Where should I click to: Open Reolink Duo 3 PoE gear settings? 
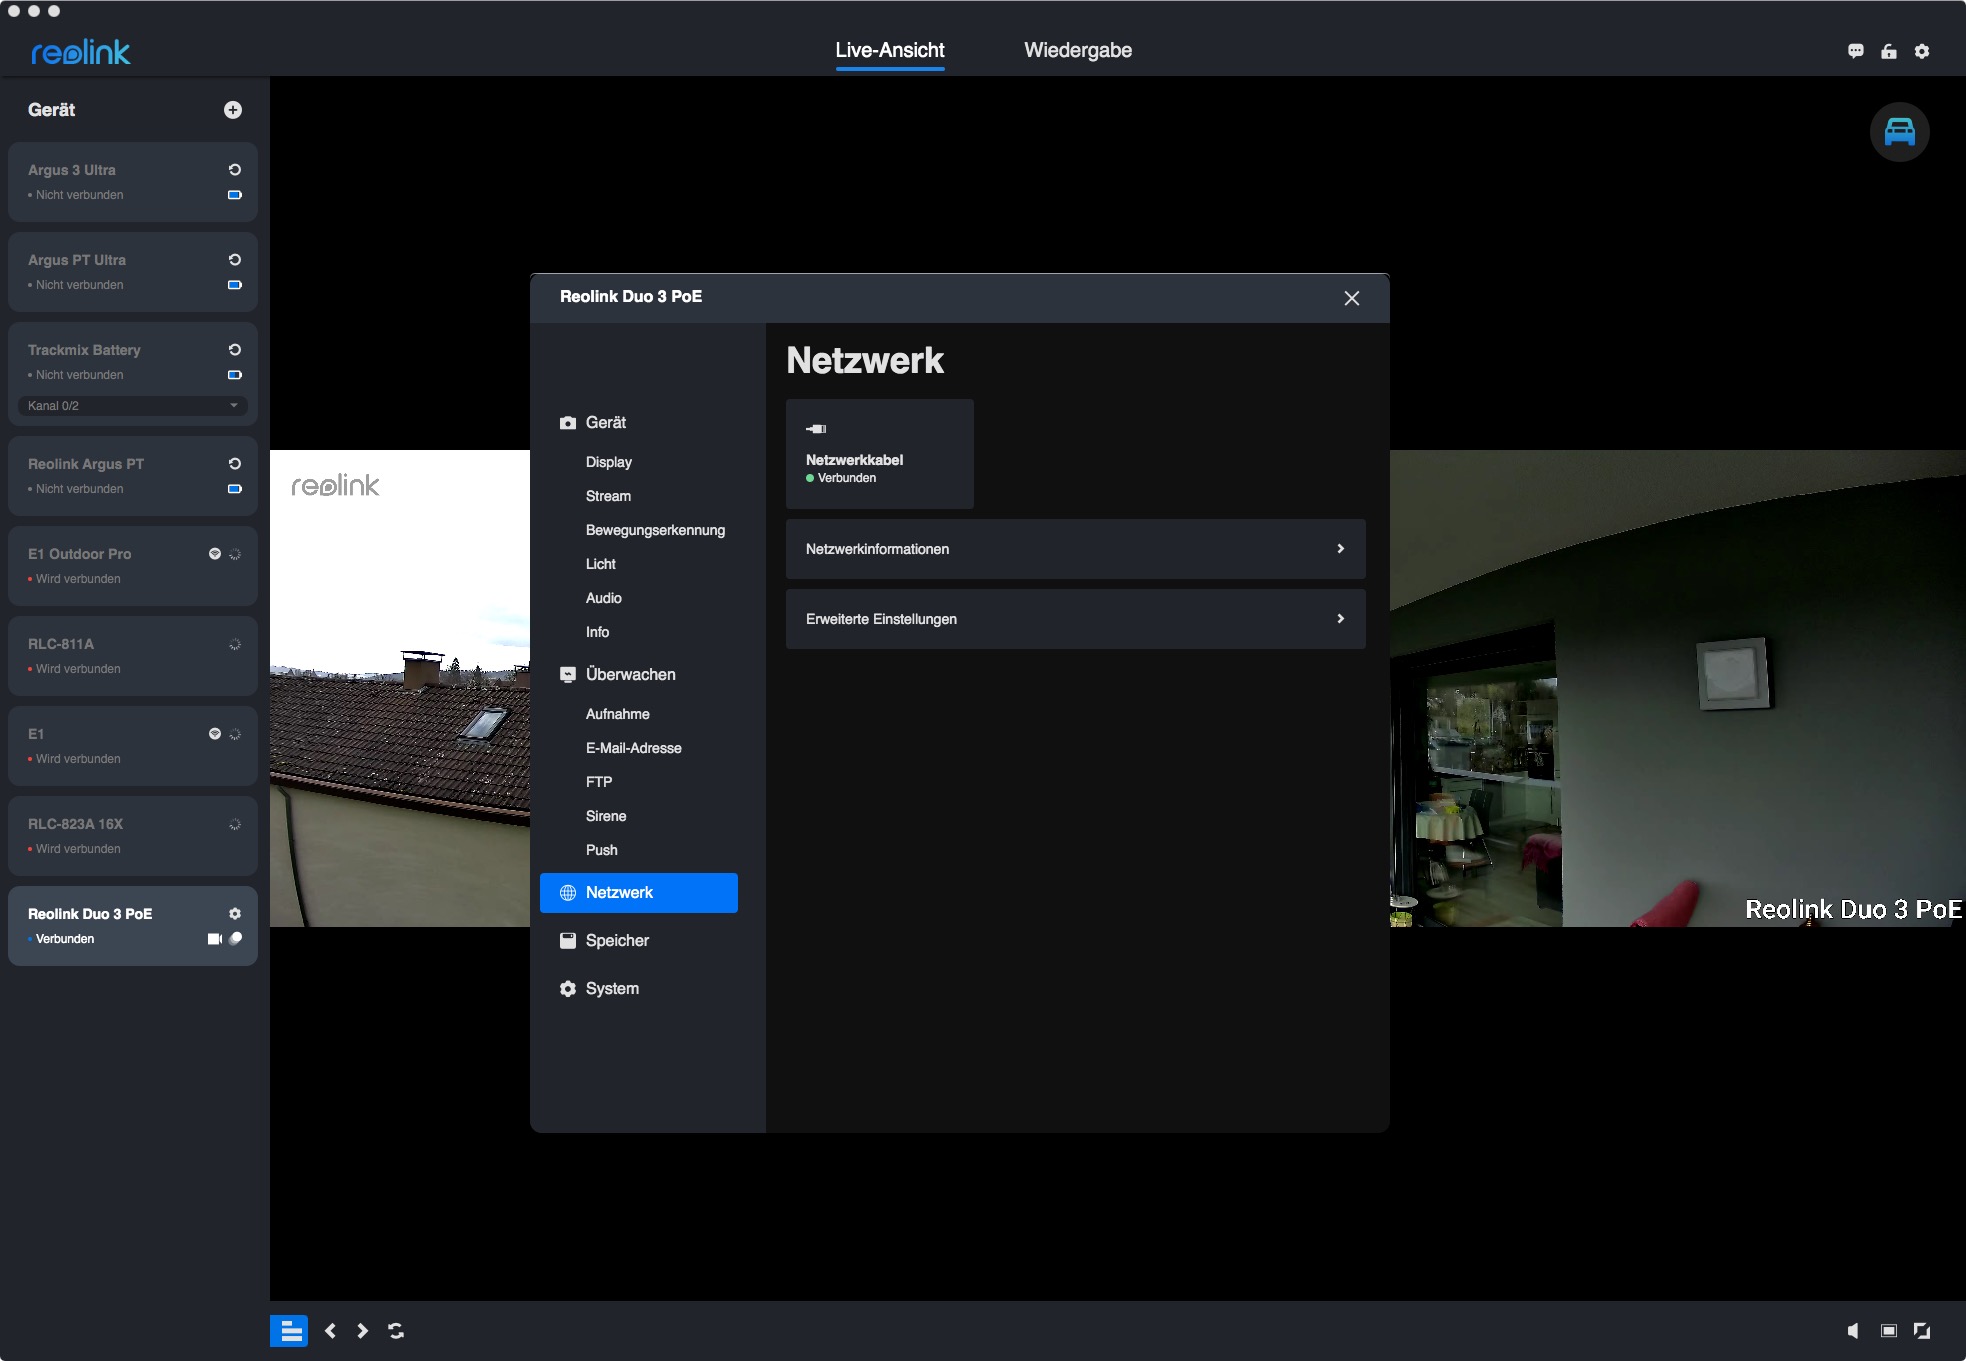click(235, 913)
